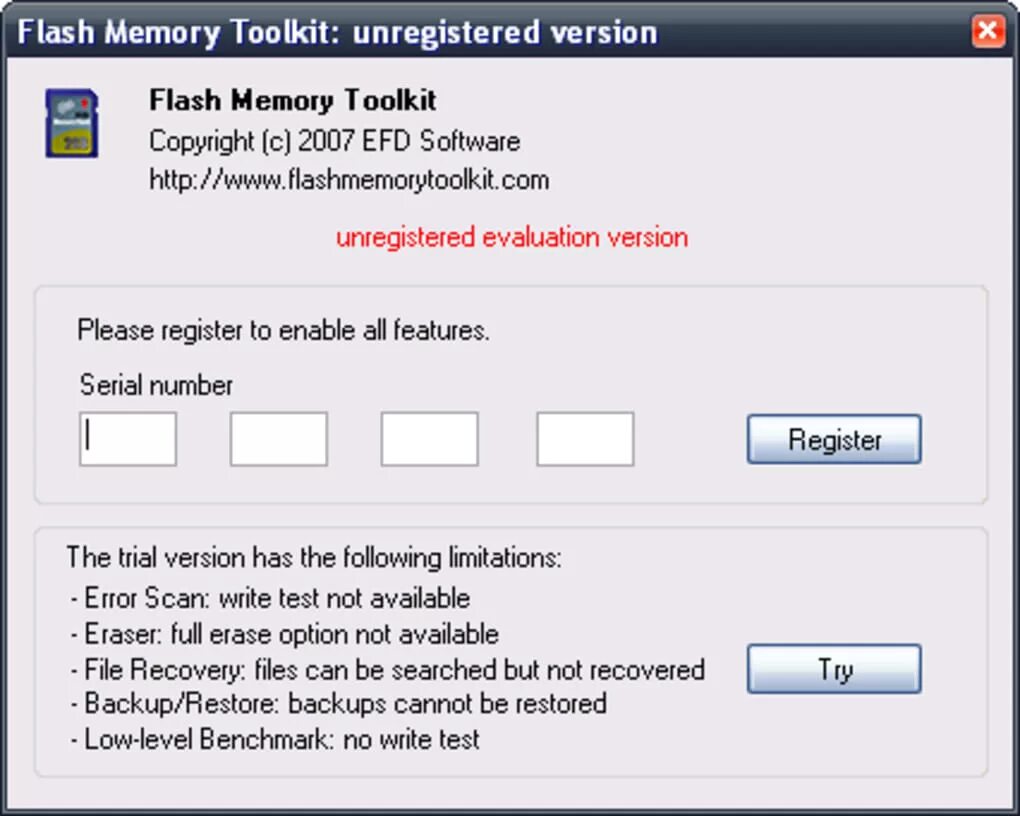1020x816 pixels.
Task: Click the File Recovery limitation line
Action: [387, 670]
